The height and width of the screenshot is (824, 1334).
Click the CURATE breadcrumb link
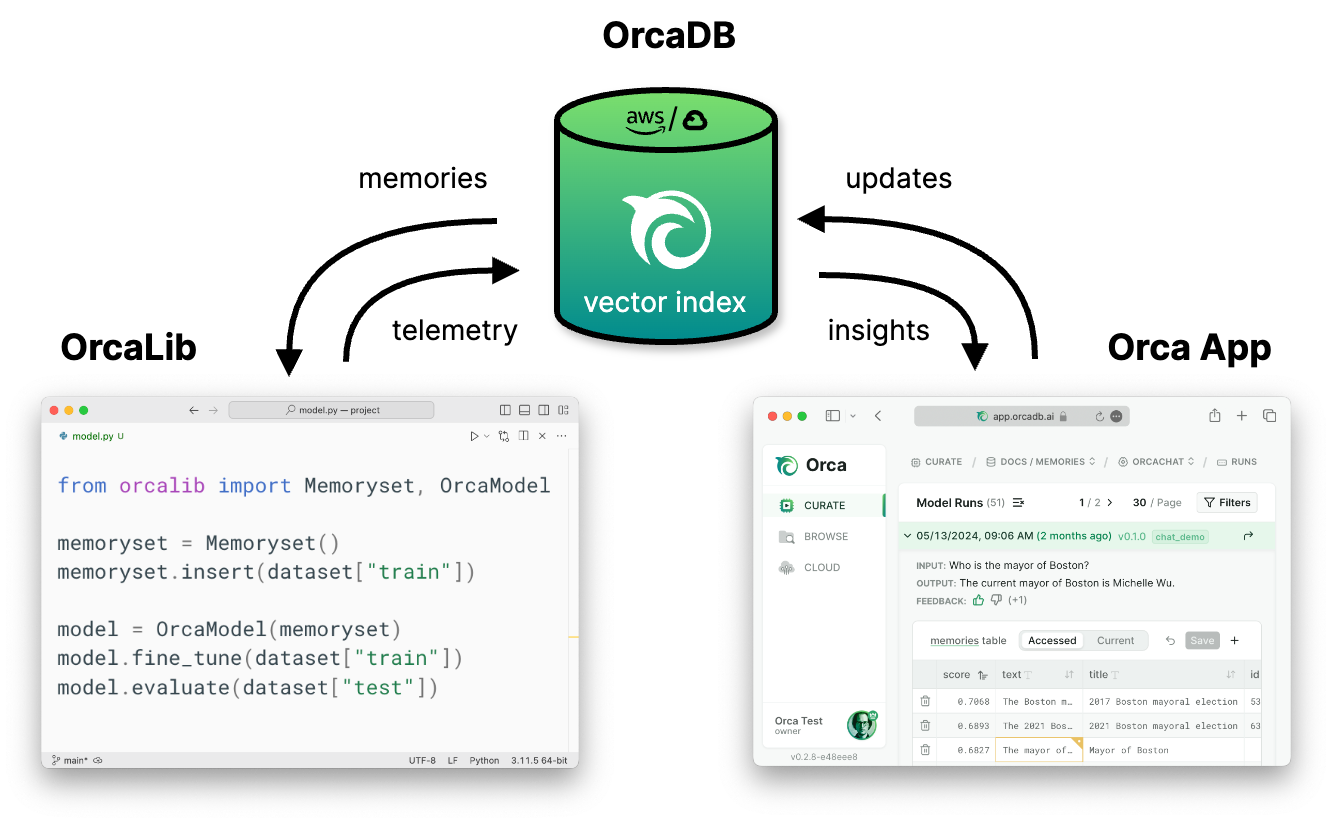[x=936, y=462]
